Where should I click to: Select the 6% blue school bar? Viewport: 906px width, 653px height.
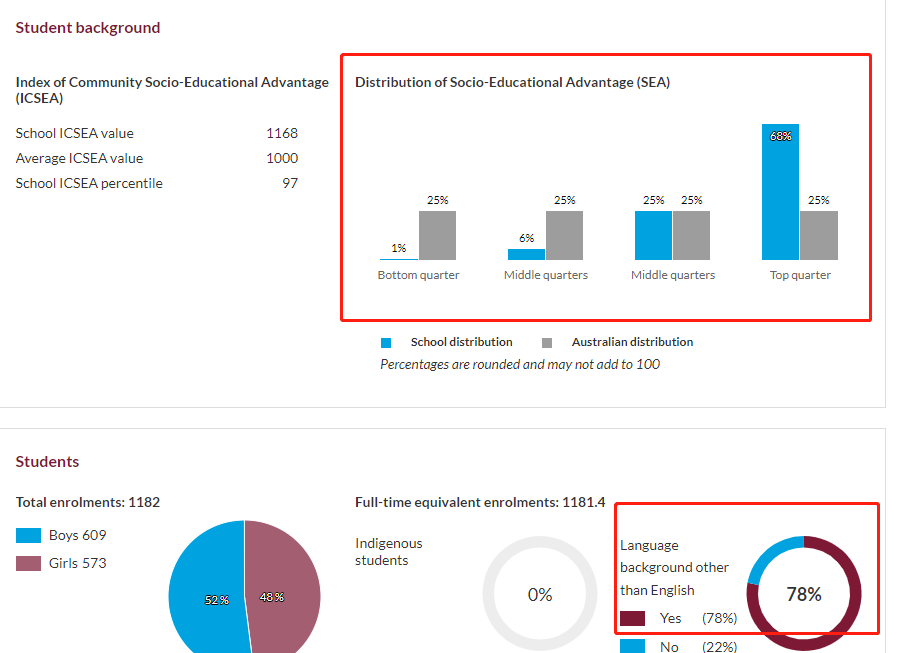[x=526, y=254]
